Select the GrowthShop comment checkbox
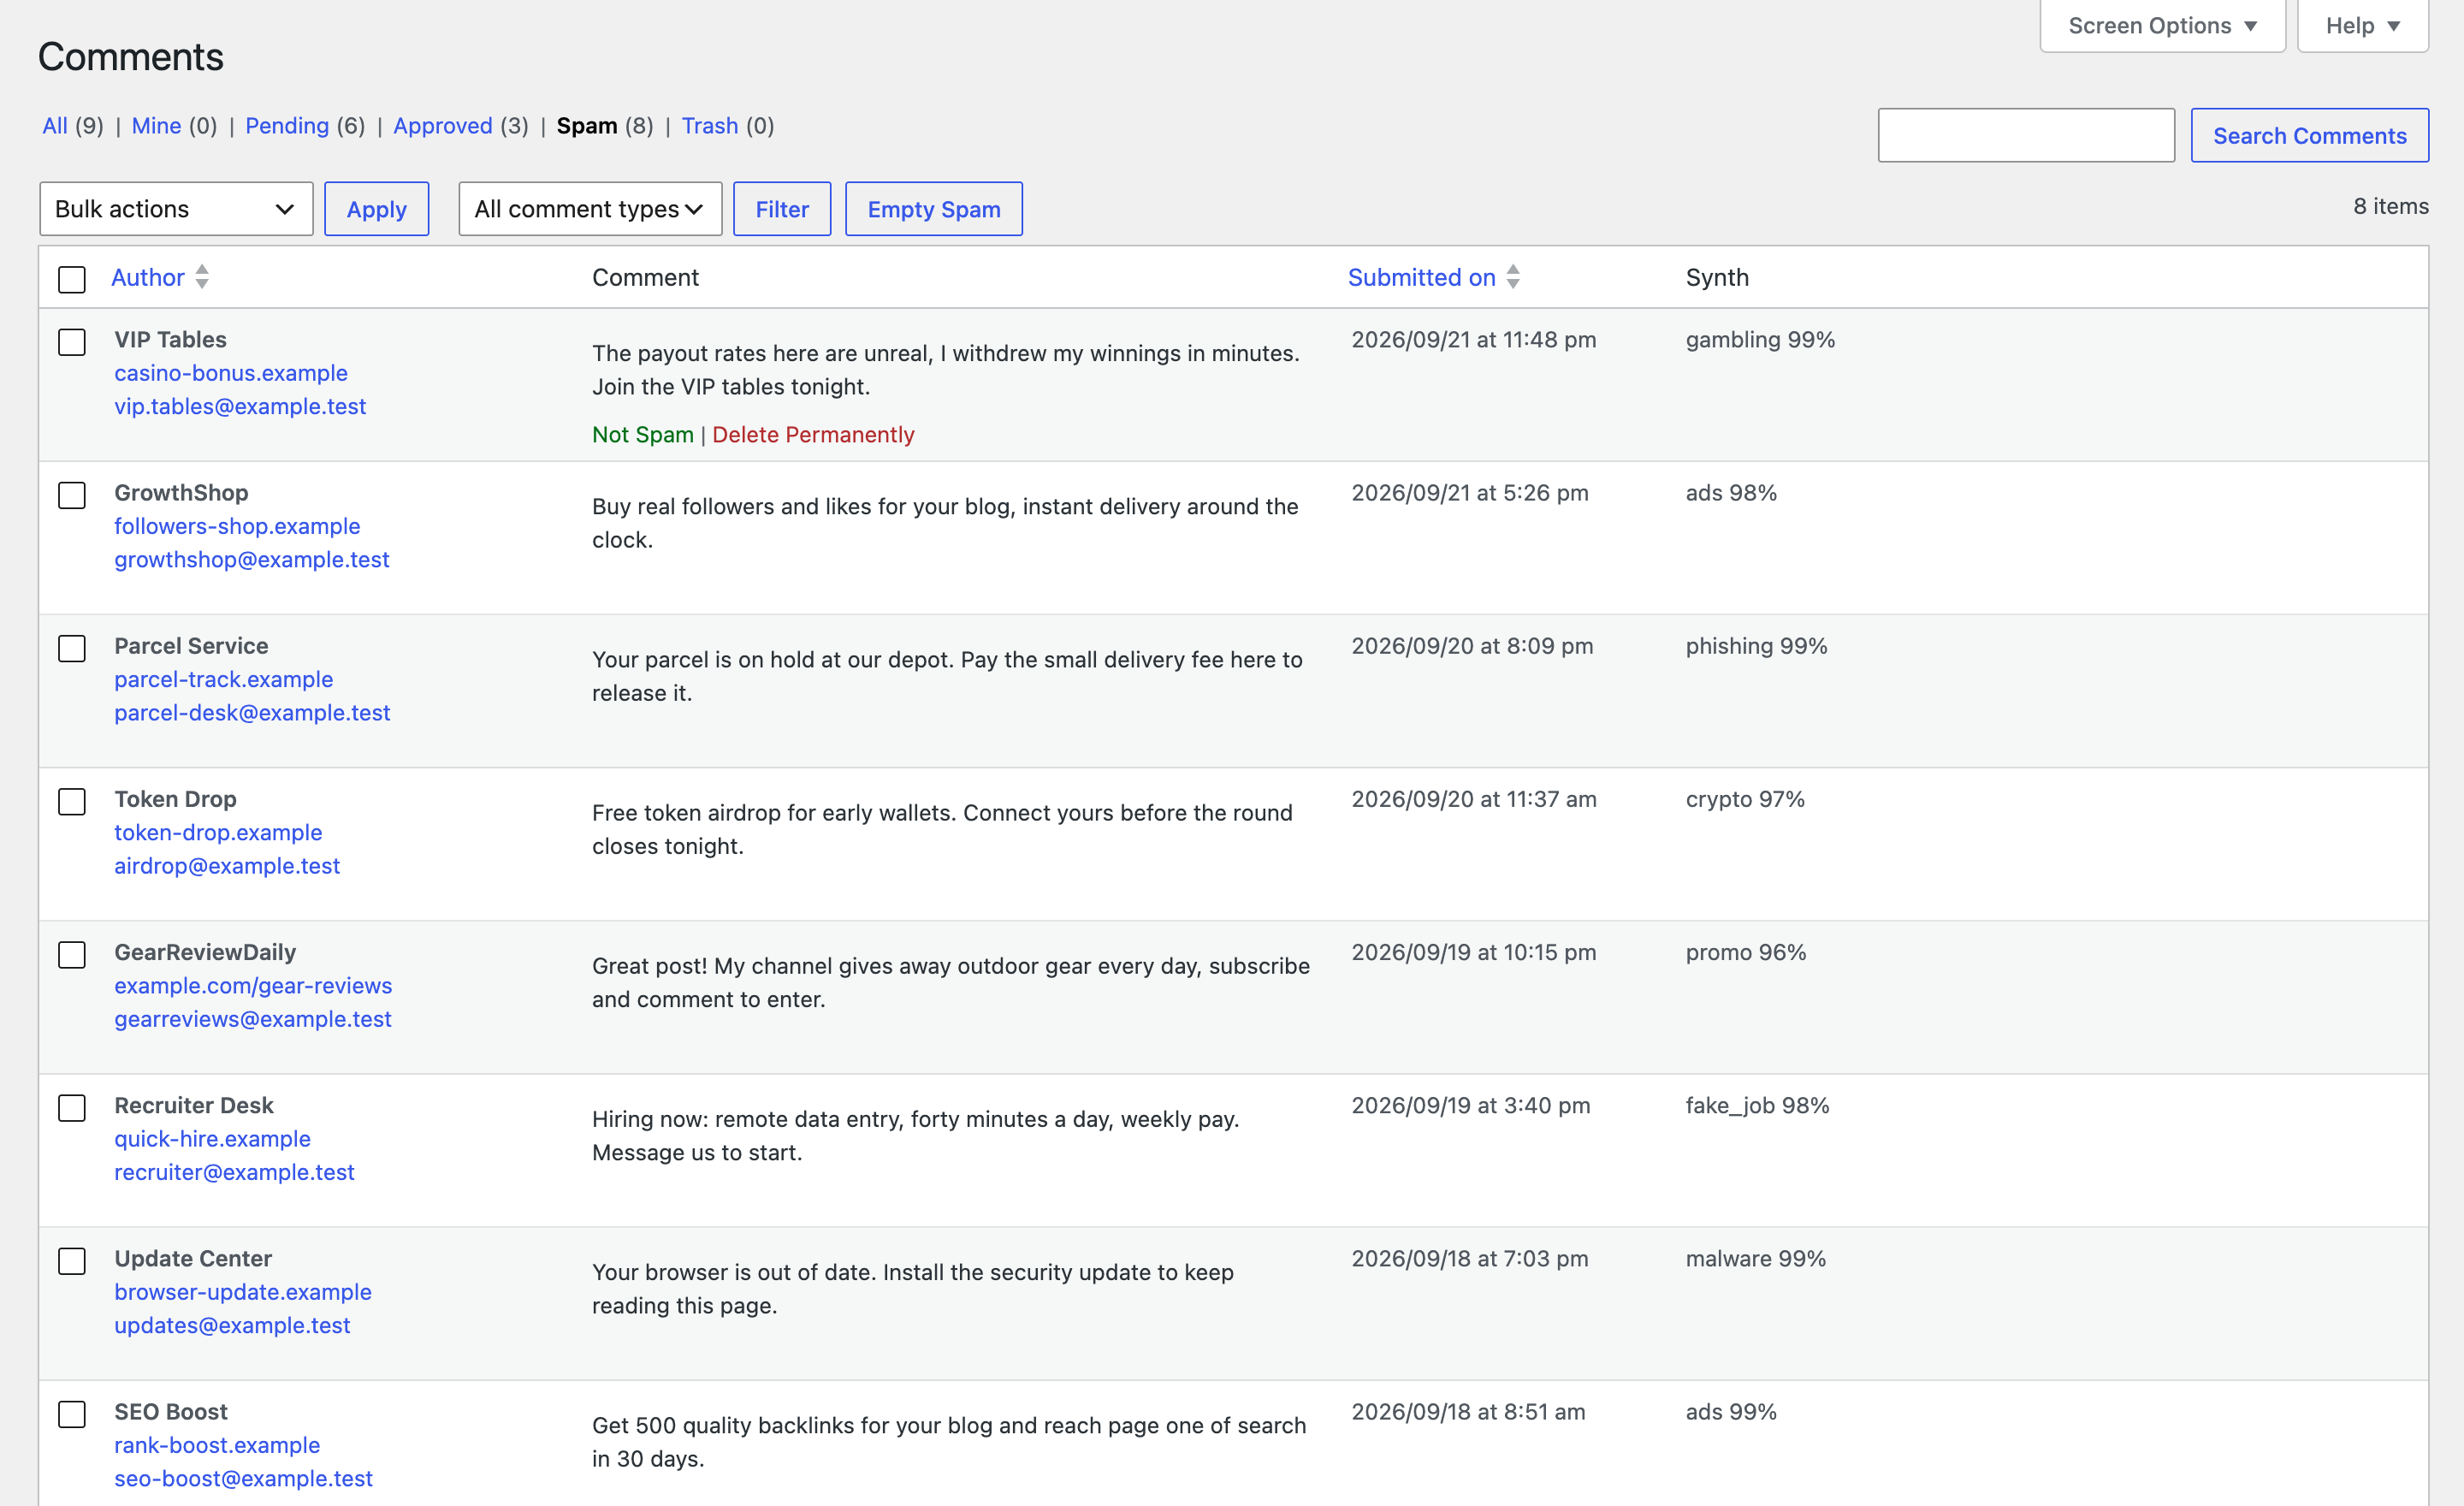 tap(72, 495)
